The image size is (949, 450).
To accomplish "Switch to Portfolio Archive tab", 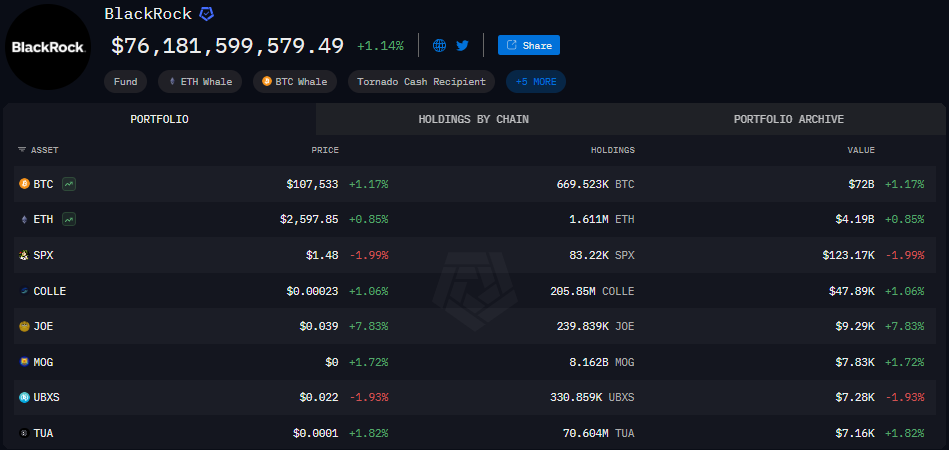I will [x=788, y=119].
